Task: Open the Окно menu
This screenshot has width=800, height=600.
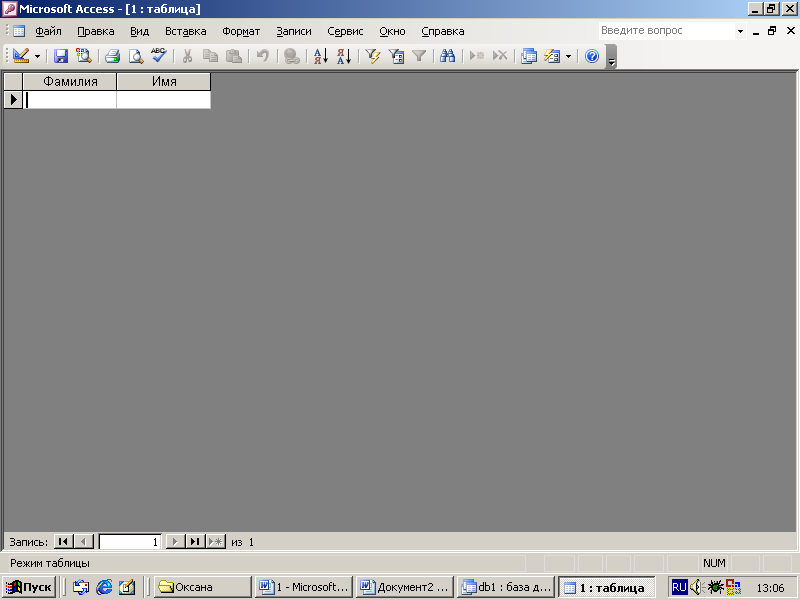Action: tap(392, 31)
